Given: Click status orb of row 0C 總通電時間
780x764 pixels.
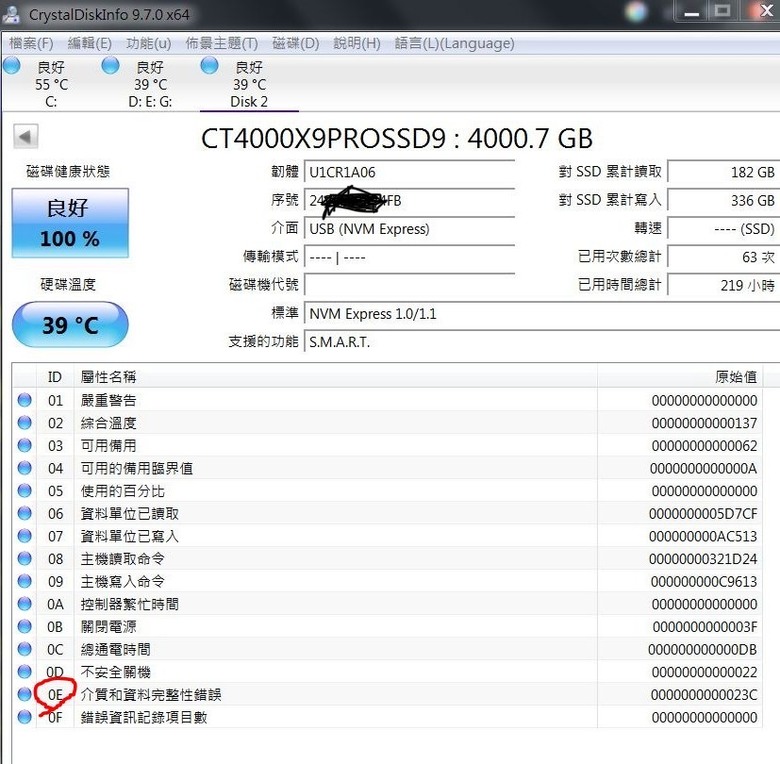Looking at the screenshot, I should [x=24, y=649].
